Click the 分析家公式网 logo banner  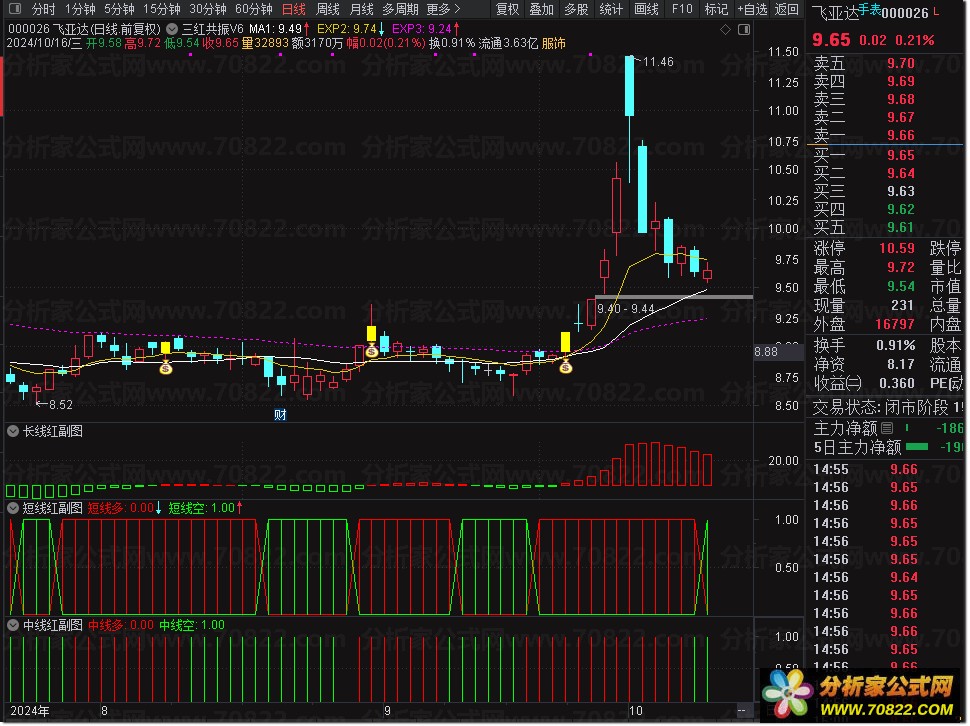pos(862,695)
